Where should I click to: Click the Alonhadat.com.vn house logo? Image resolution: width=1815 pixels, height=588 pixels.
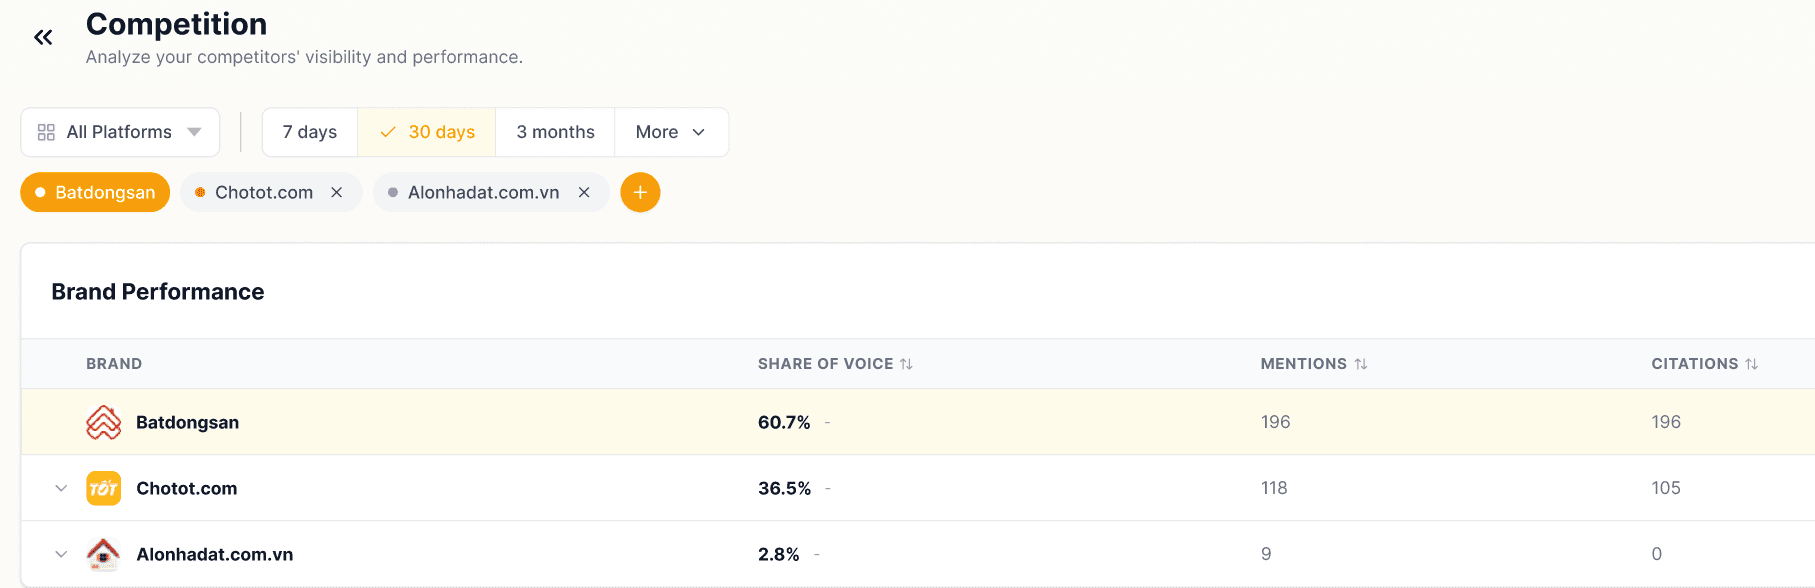click(103, 554)
